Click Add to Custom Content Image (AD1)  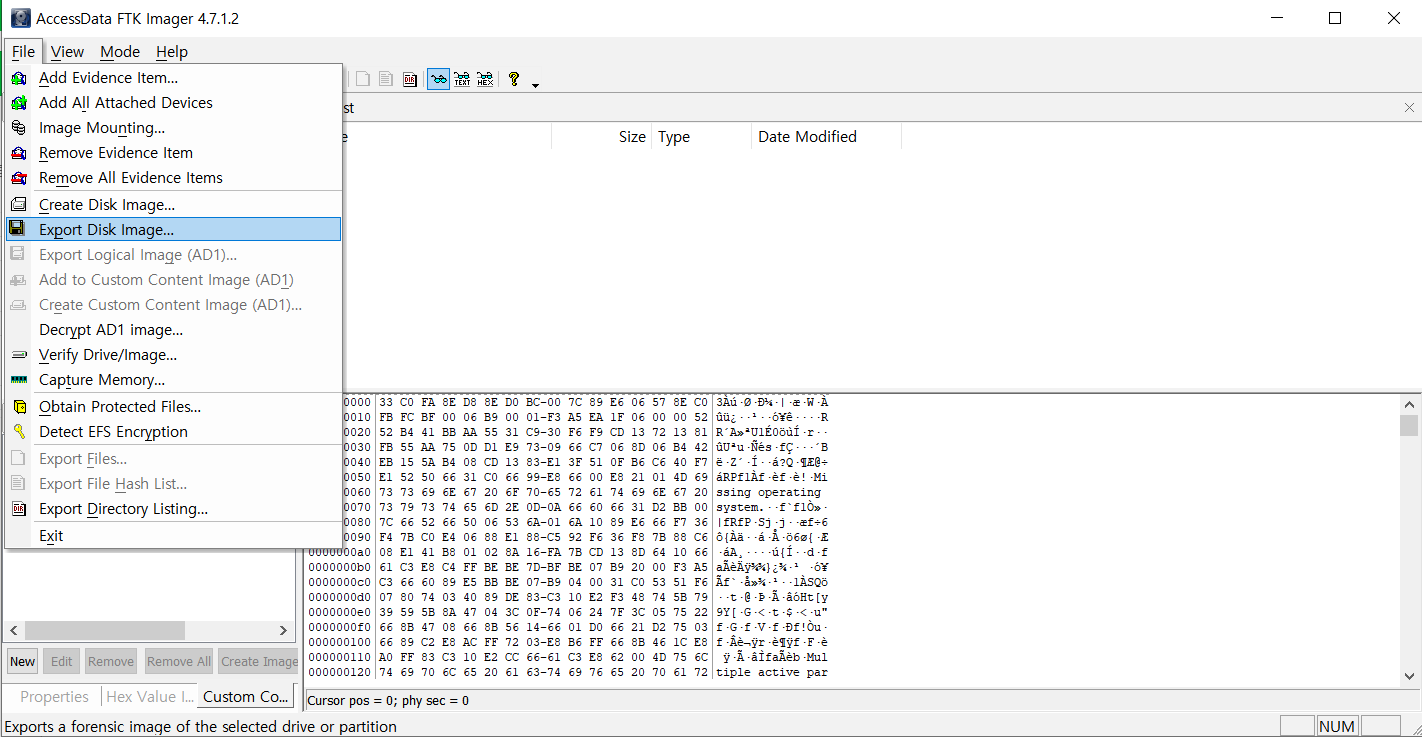click(x=174, y=279)
